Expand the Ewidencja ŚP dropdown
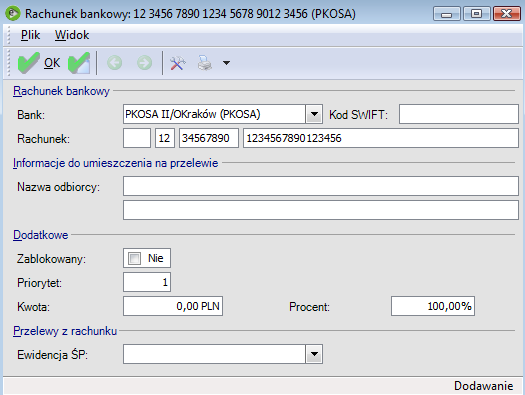 [314, 354]
